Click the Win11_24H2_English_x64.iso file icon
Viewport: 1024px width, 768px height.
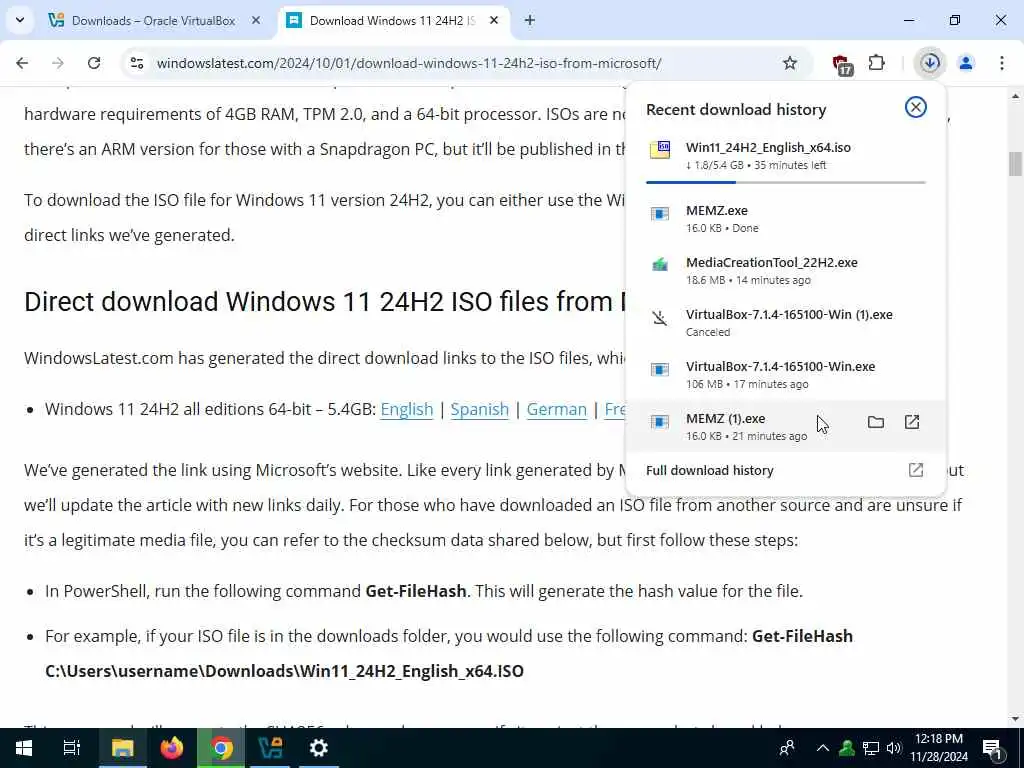660,150
